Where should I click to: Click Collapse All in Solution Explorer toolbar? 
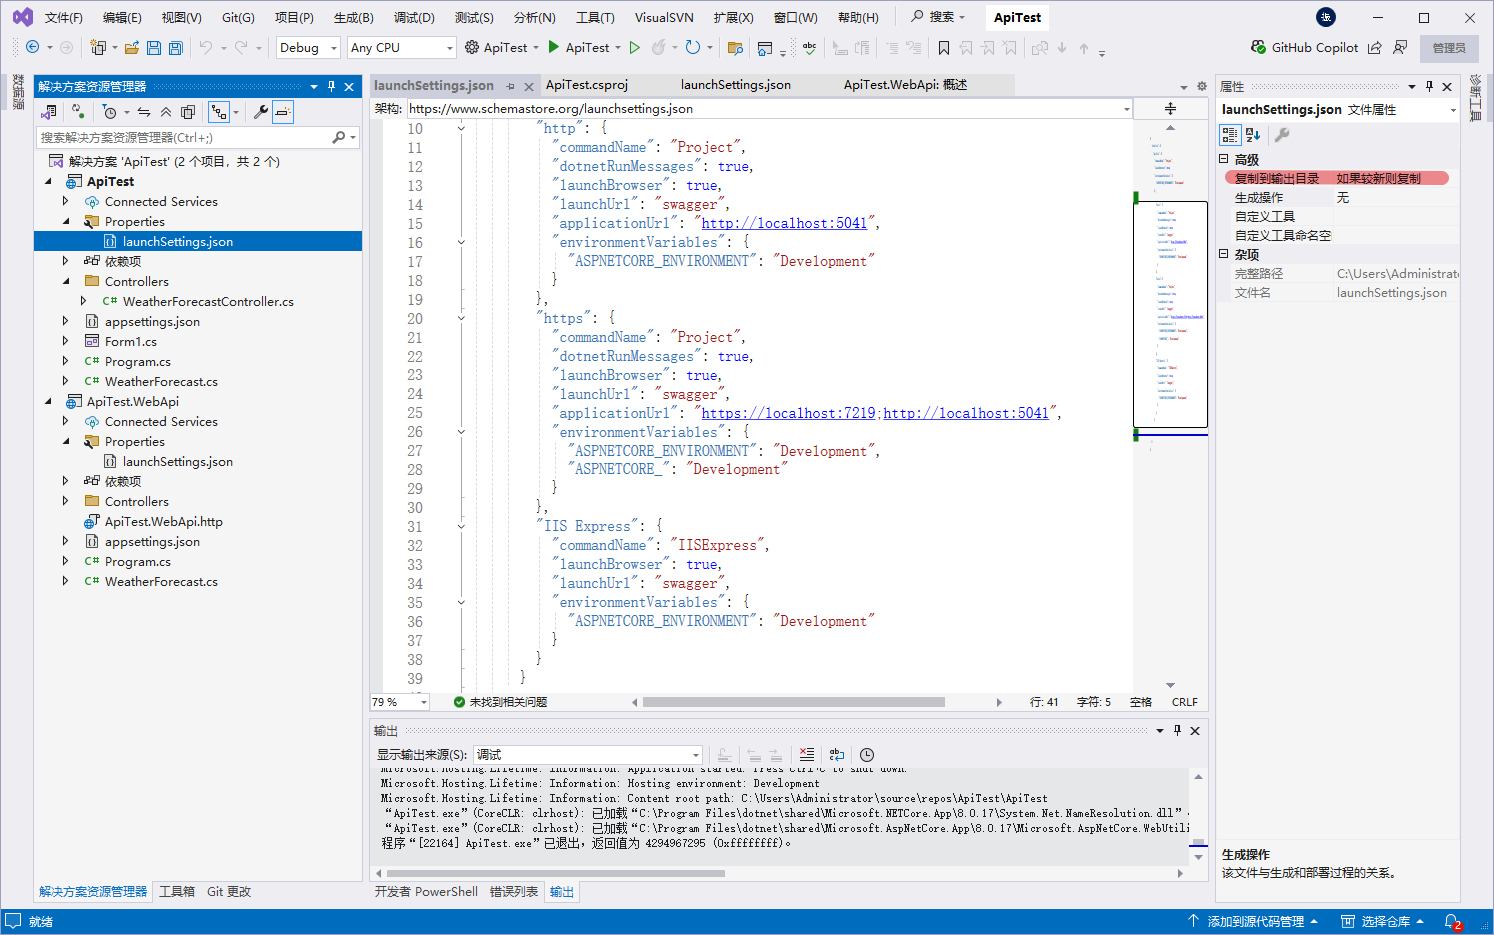point(166,112)
